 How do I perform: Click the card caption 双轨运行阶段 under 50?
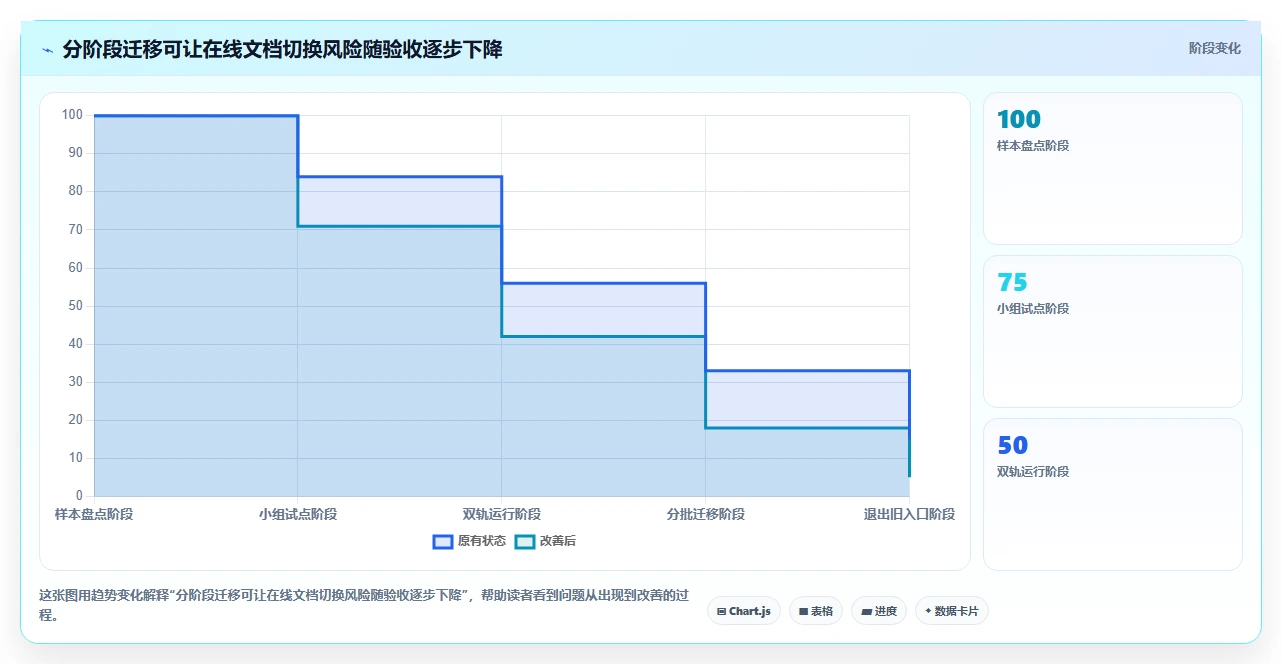coord(1033,472)
